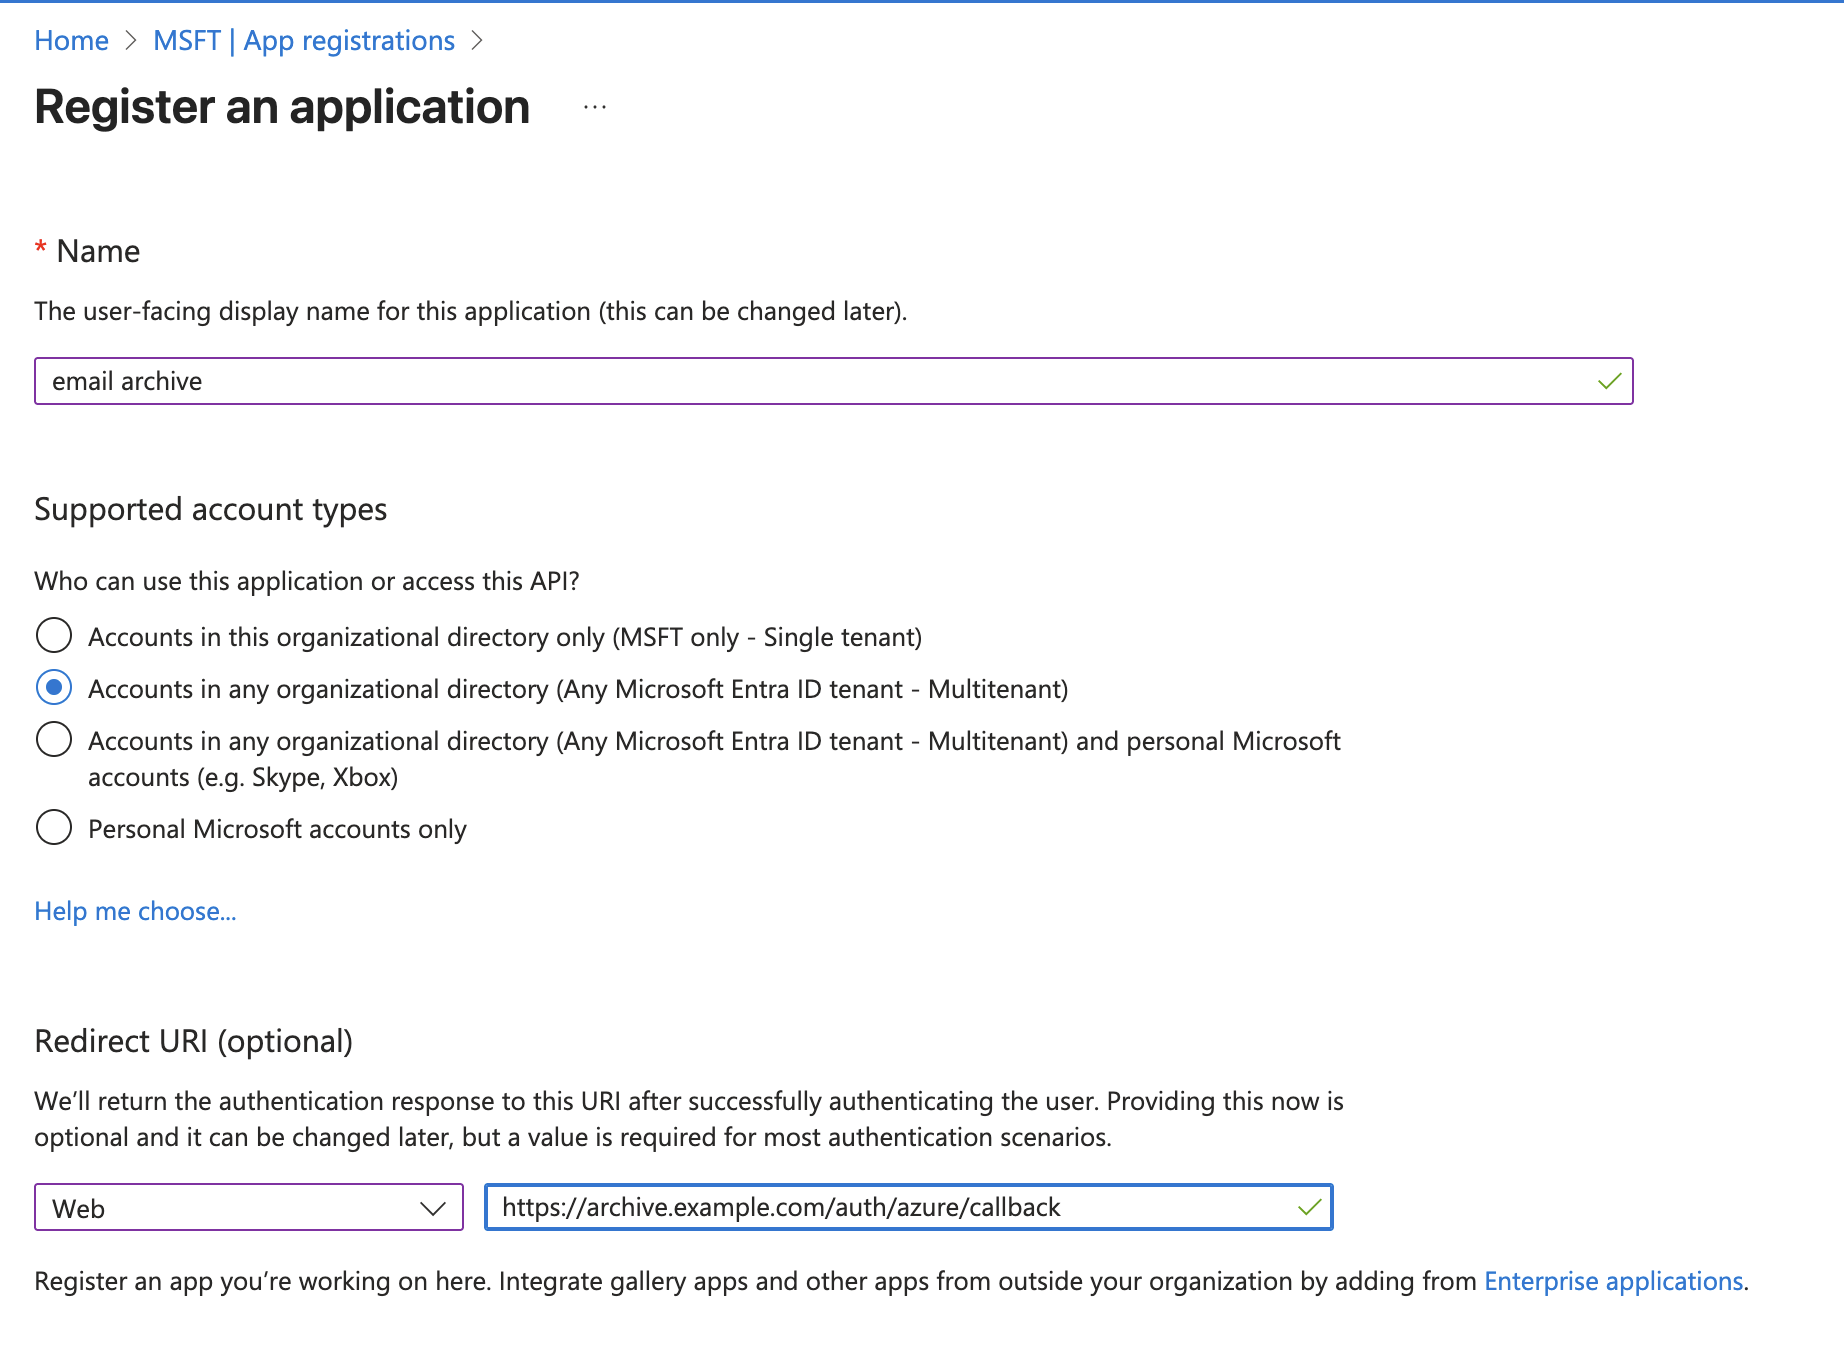Open the Help me choose link
Viewport: 1844px width, 1358px height.
(135, 911)
